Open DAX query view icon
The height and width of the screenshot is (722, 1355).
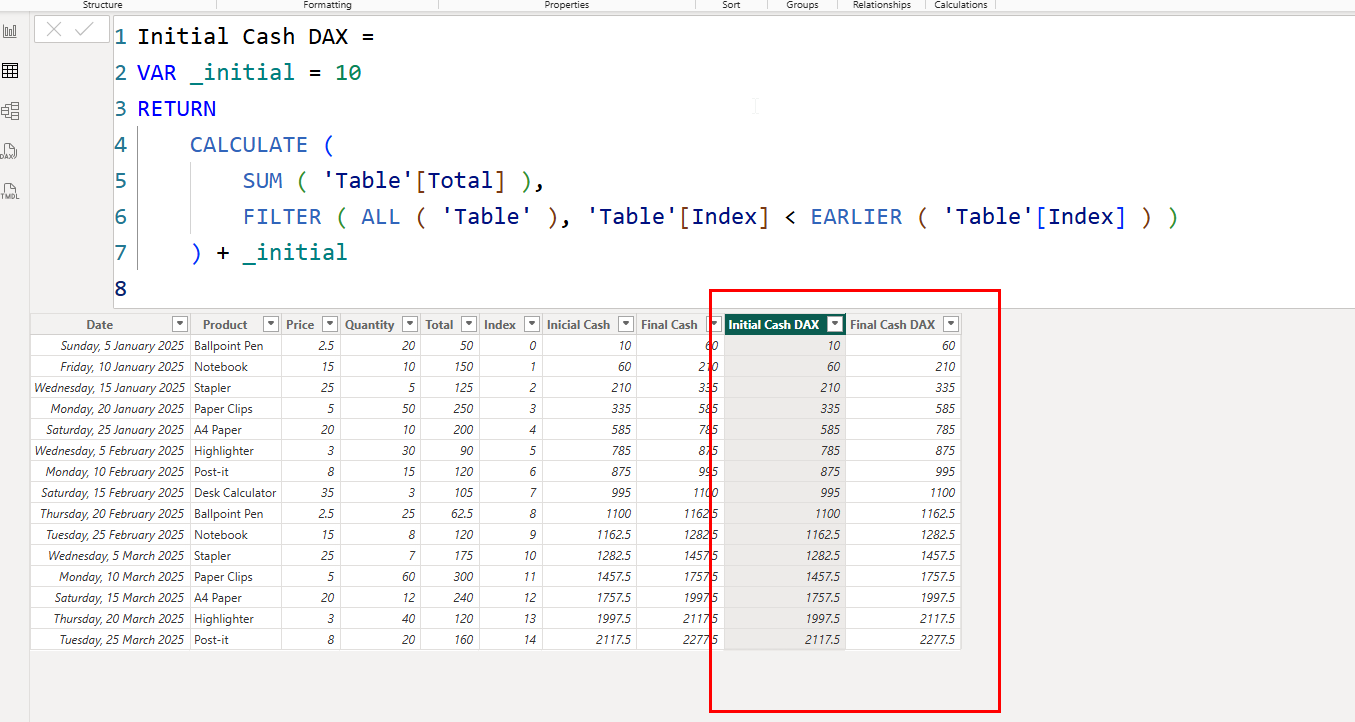tap(10, 151)
